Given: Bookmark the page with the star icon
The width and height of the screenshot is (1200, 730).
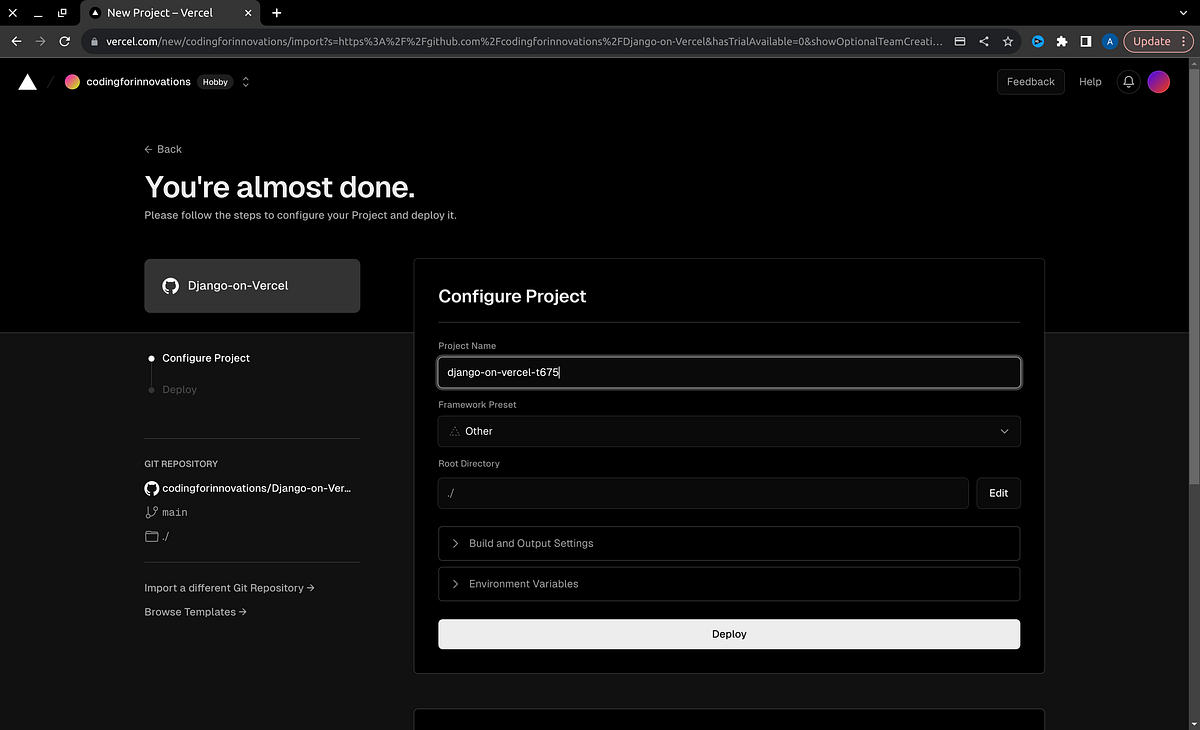Looking at the screenshot, I should (1008, 41).
